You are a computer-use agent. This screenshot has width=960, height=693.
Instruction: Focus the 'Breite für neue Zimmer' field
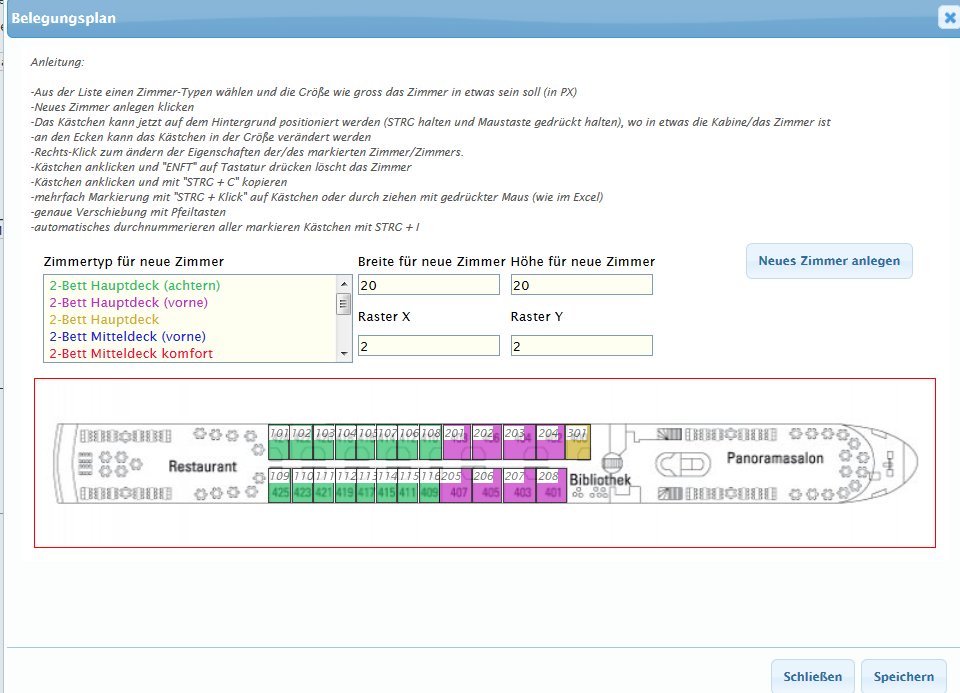(428, 286)
